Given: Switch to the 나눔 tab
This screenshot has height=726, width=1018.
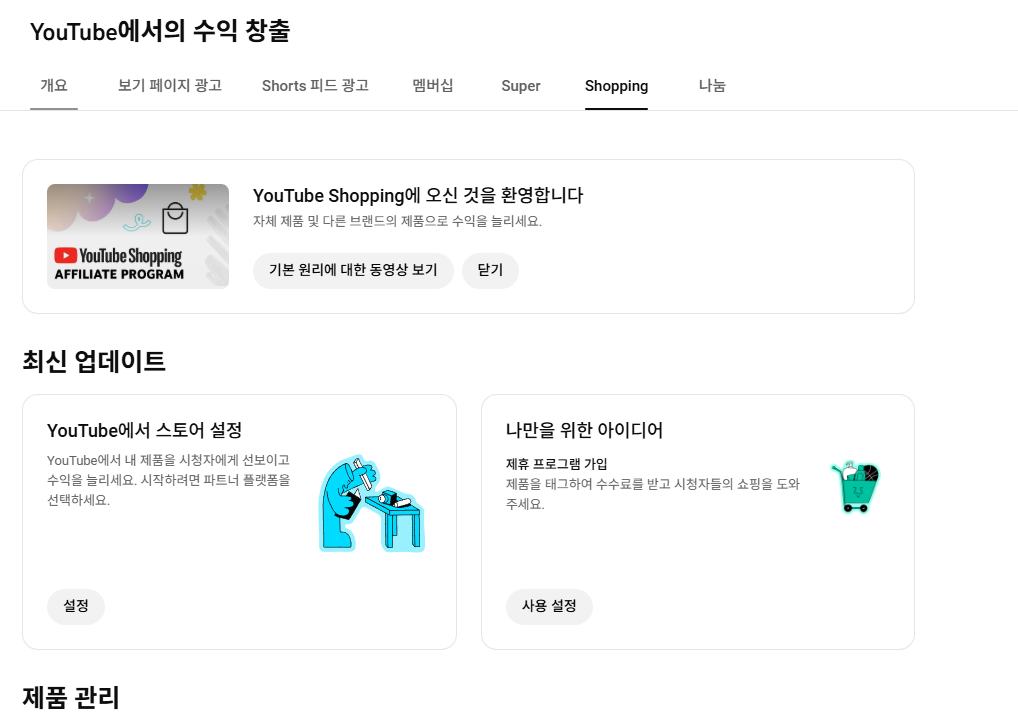Looking at the screenshot, I should coord(712,86).
